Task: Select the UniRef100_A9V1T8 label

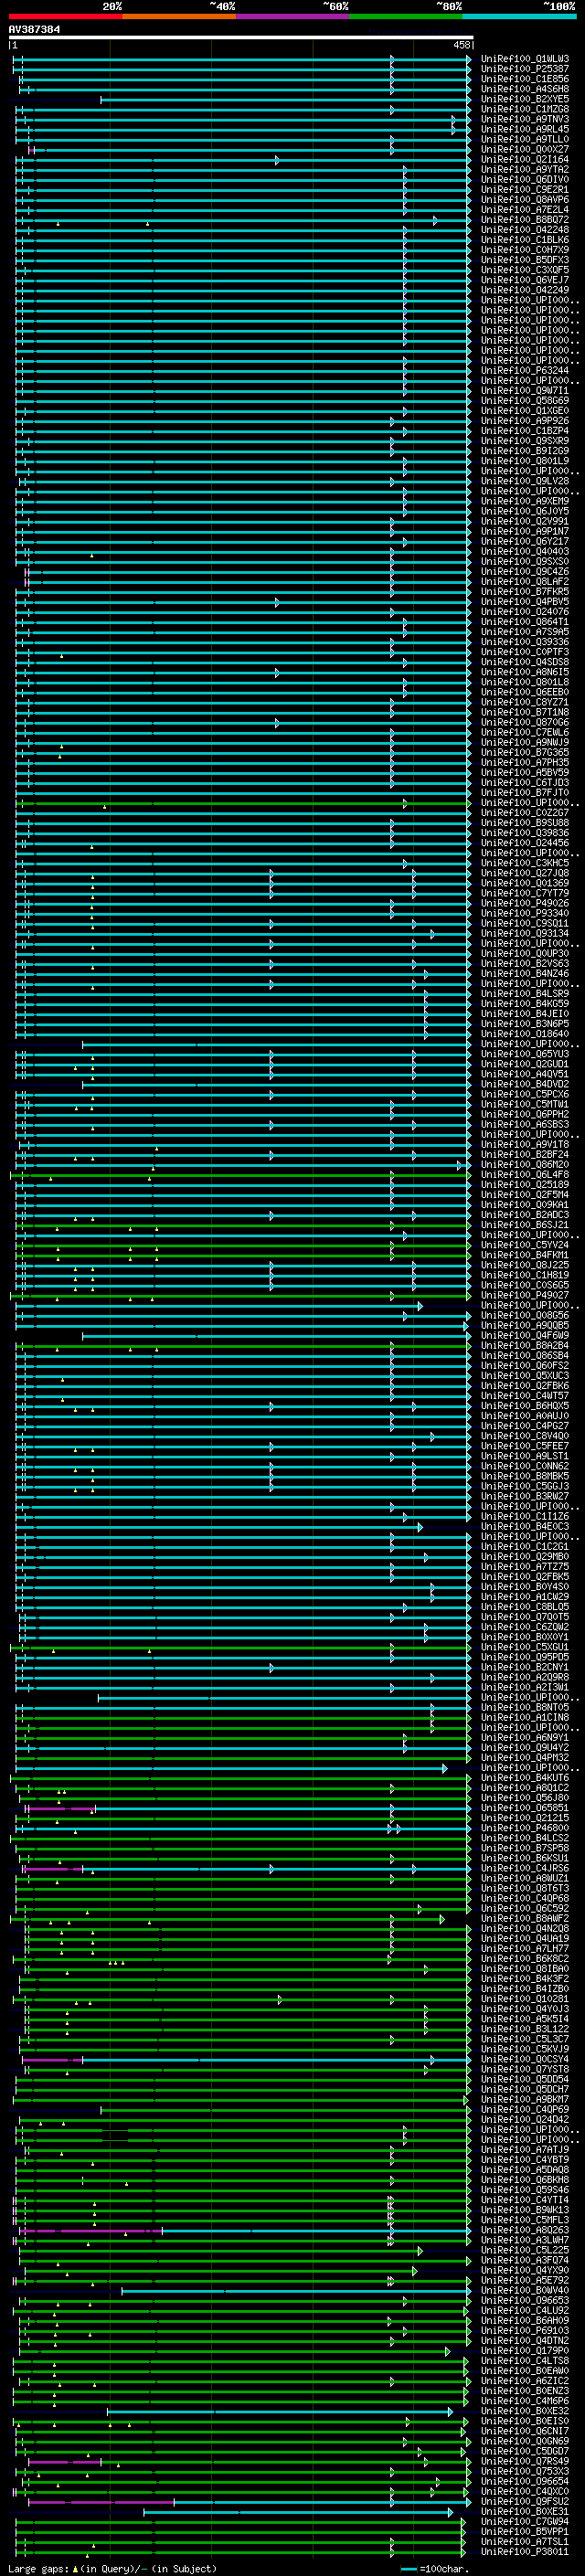Action: (525, 1144)
